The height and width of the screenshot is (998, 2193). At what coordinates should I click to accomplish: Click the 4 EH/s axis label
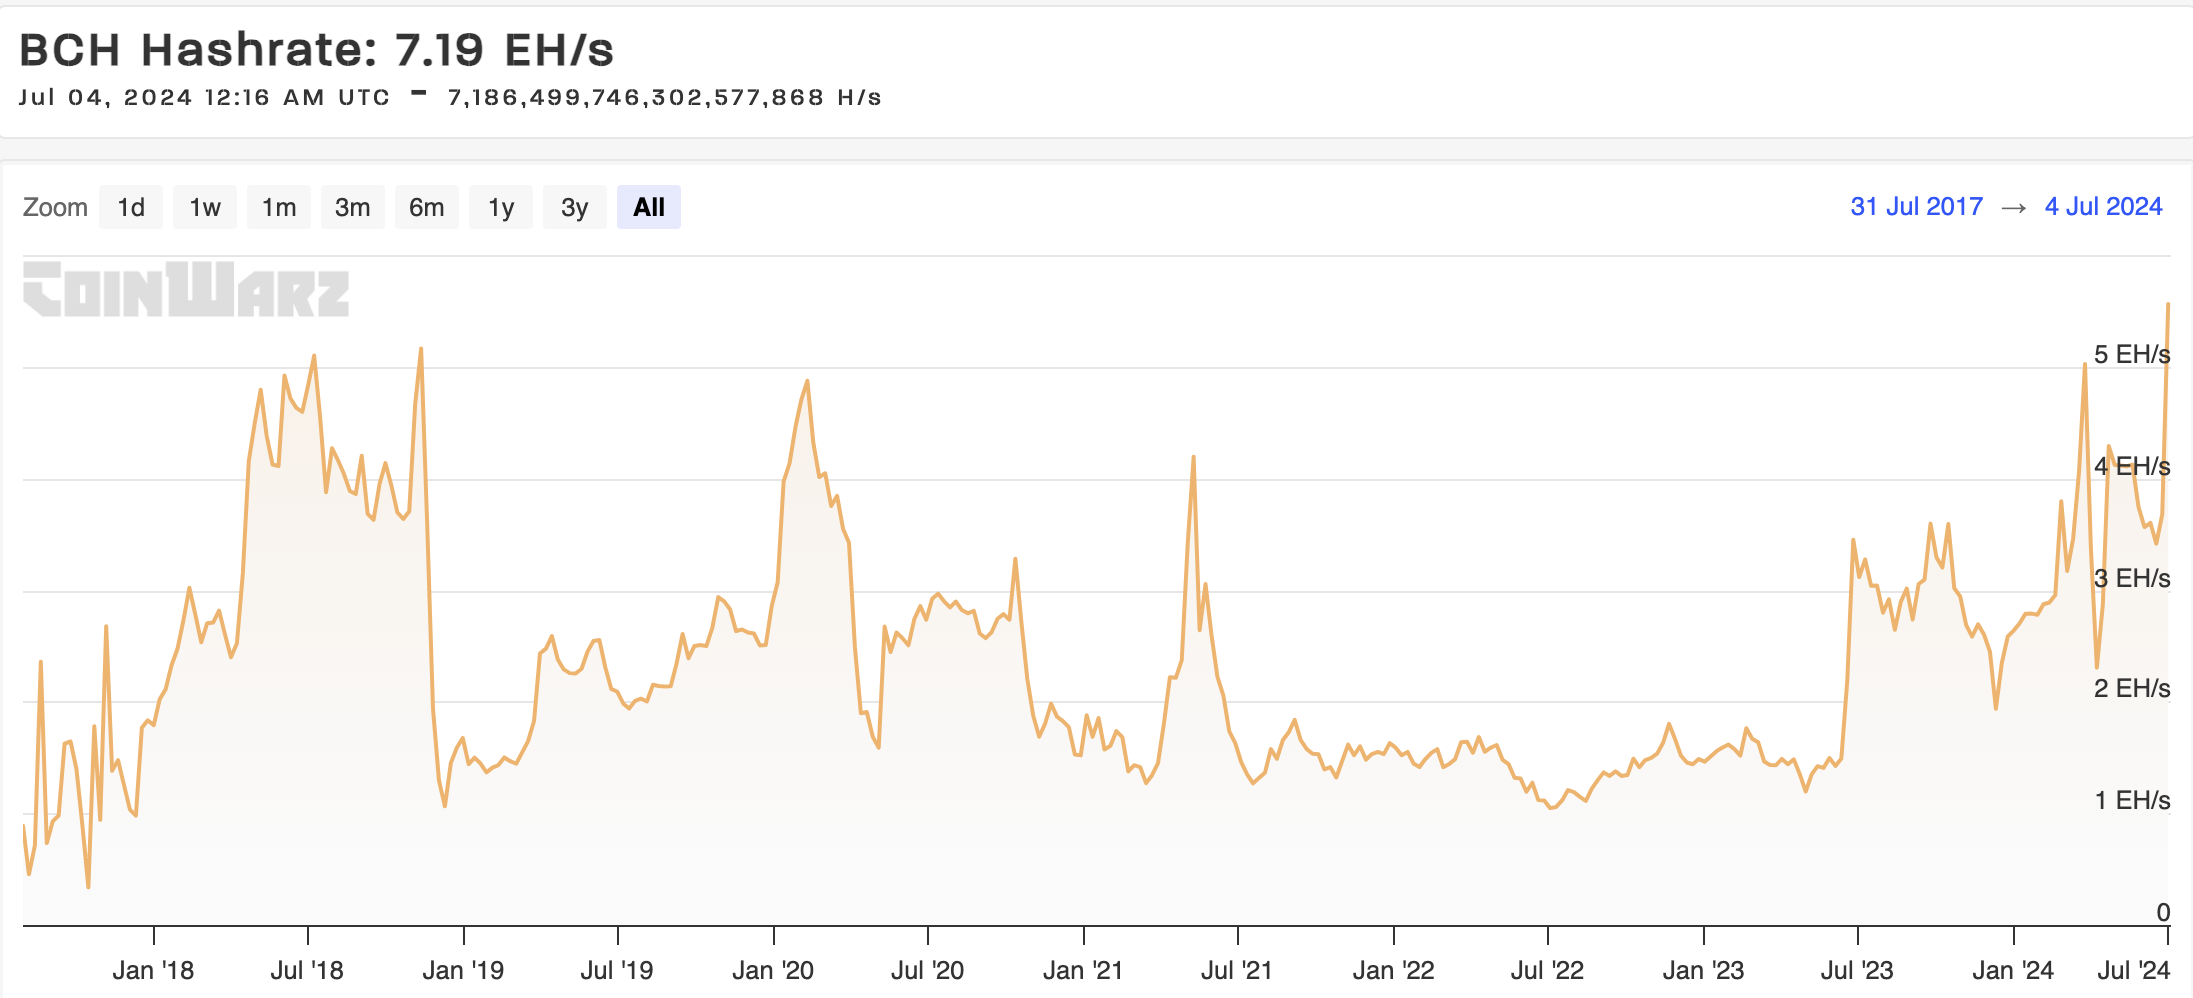[2132, 466]
